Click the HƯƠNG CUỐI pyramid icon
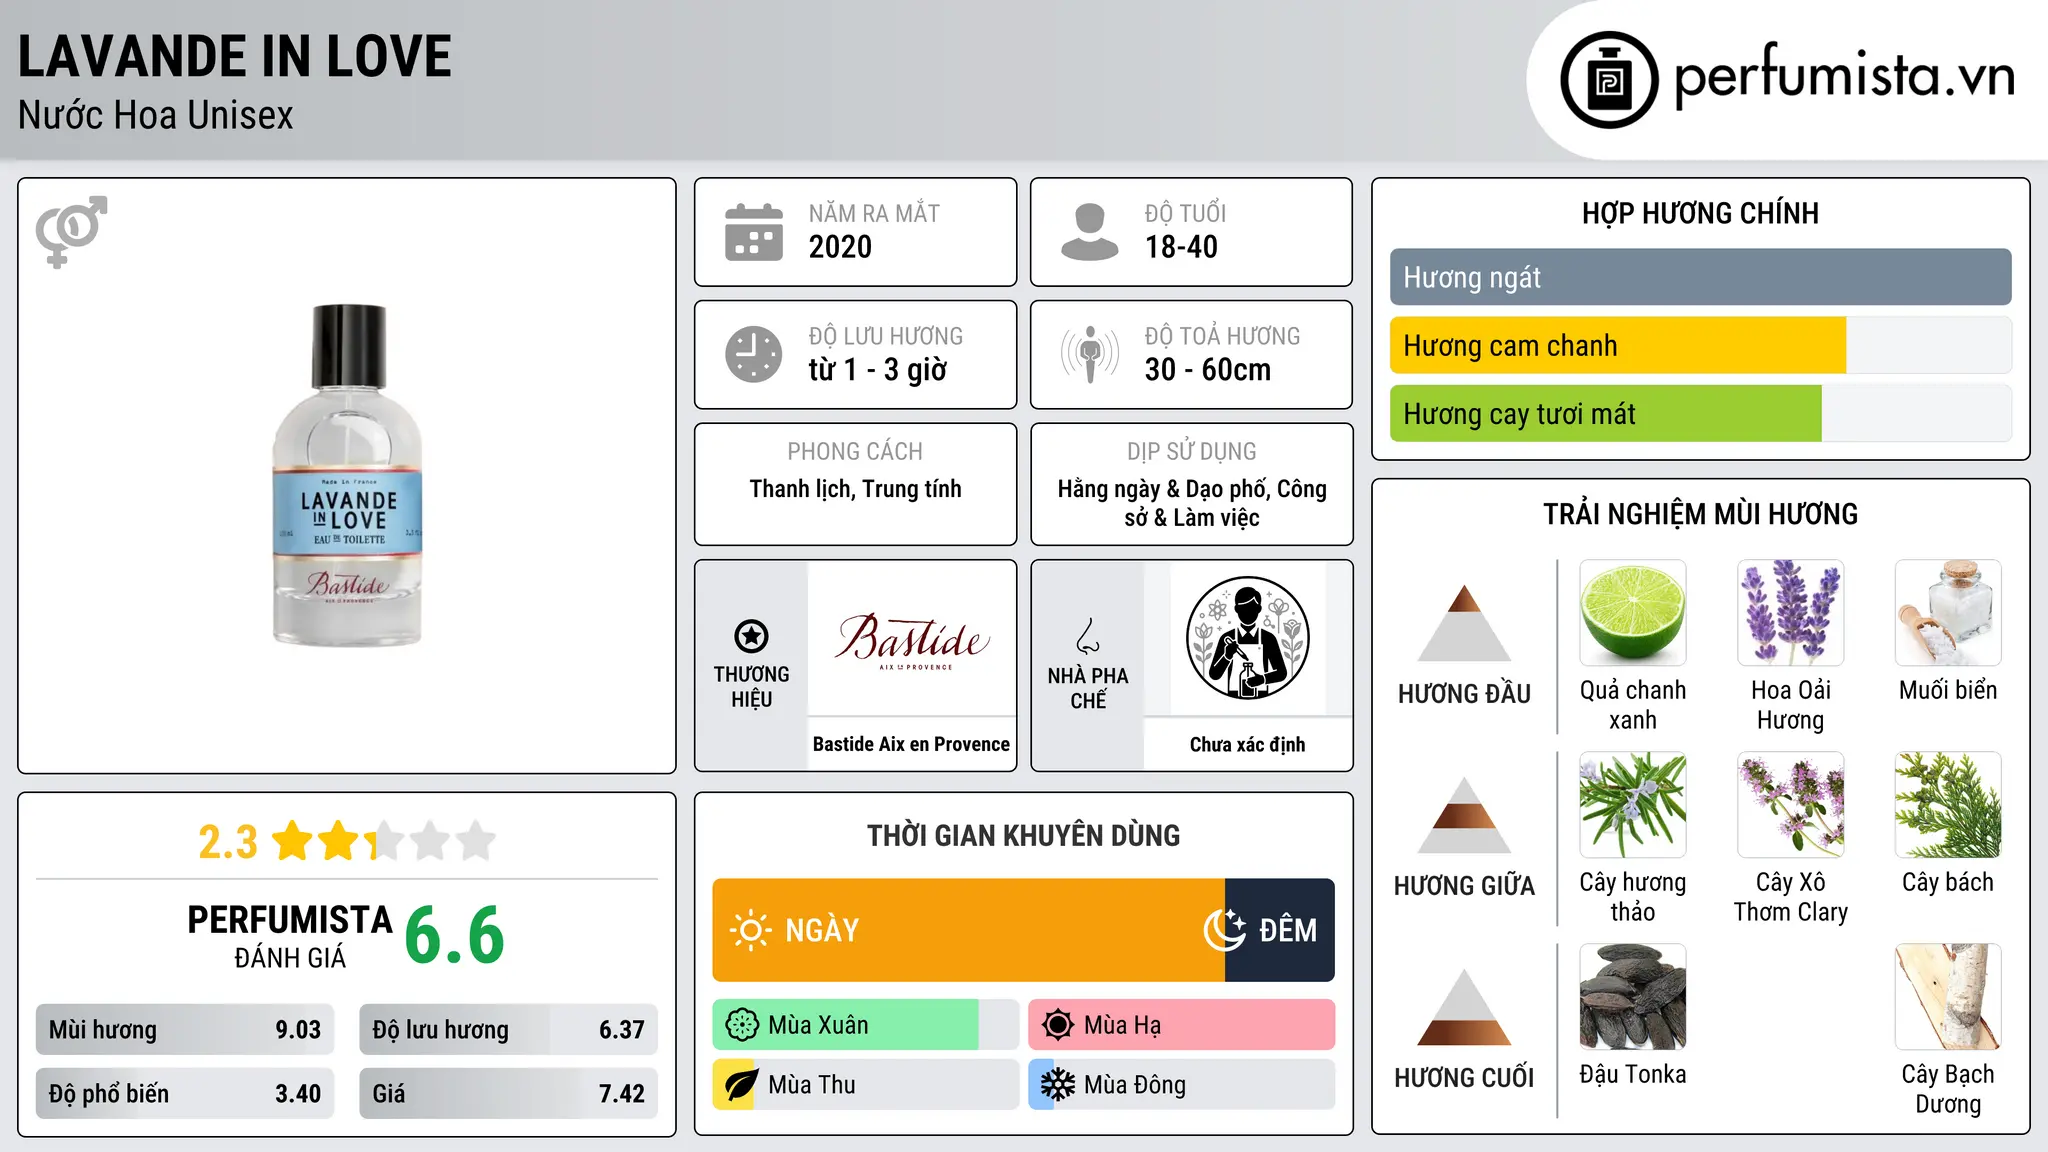Viewport: 2048px width, 1152px height. pyautogui.click(x=1464, y=1007)
